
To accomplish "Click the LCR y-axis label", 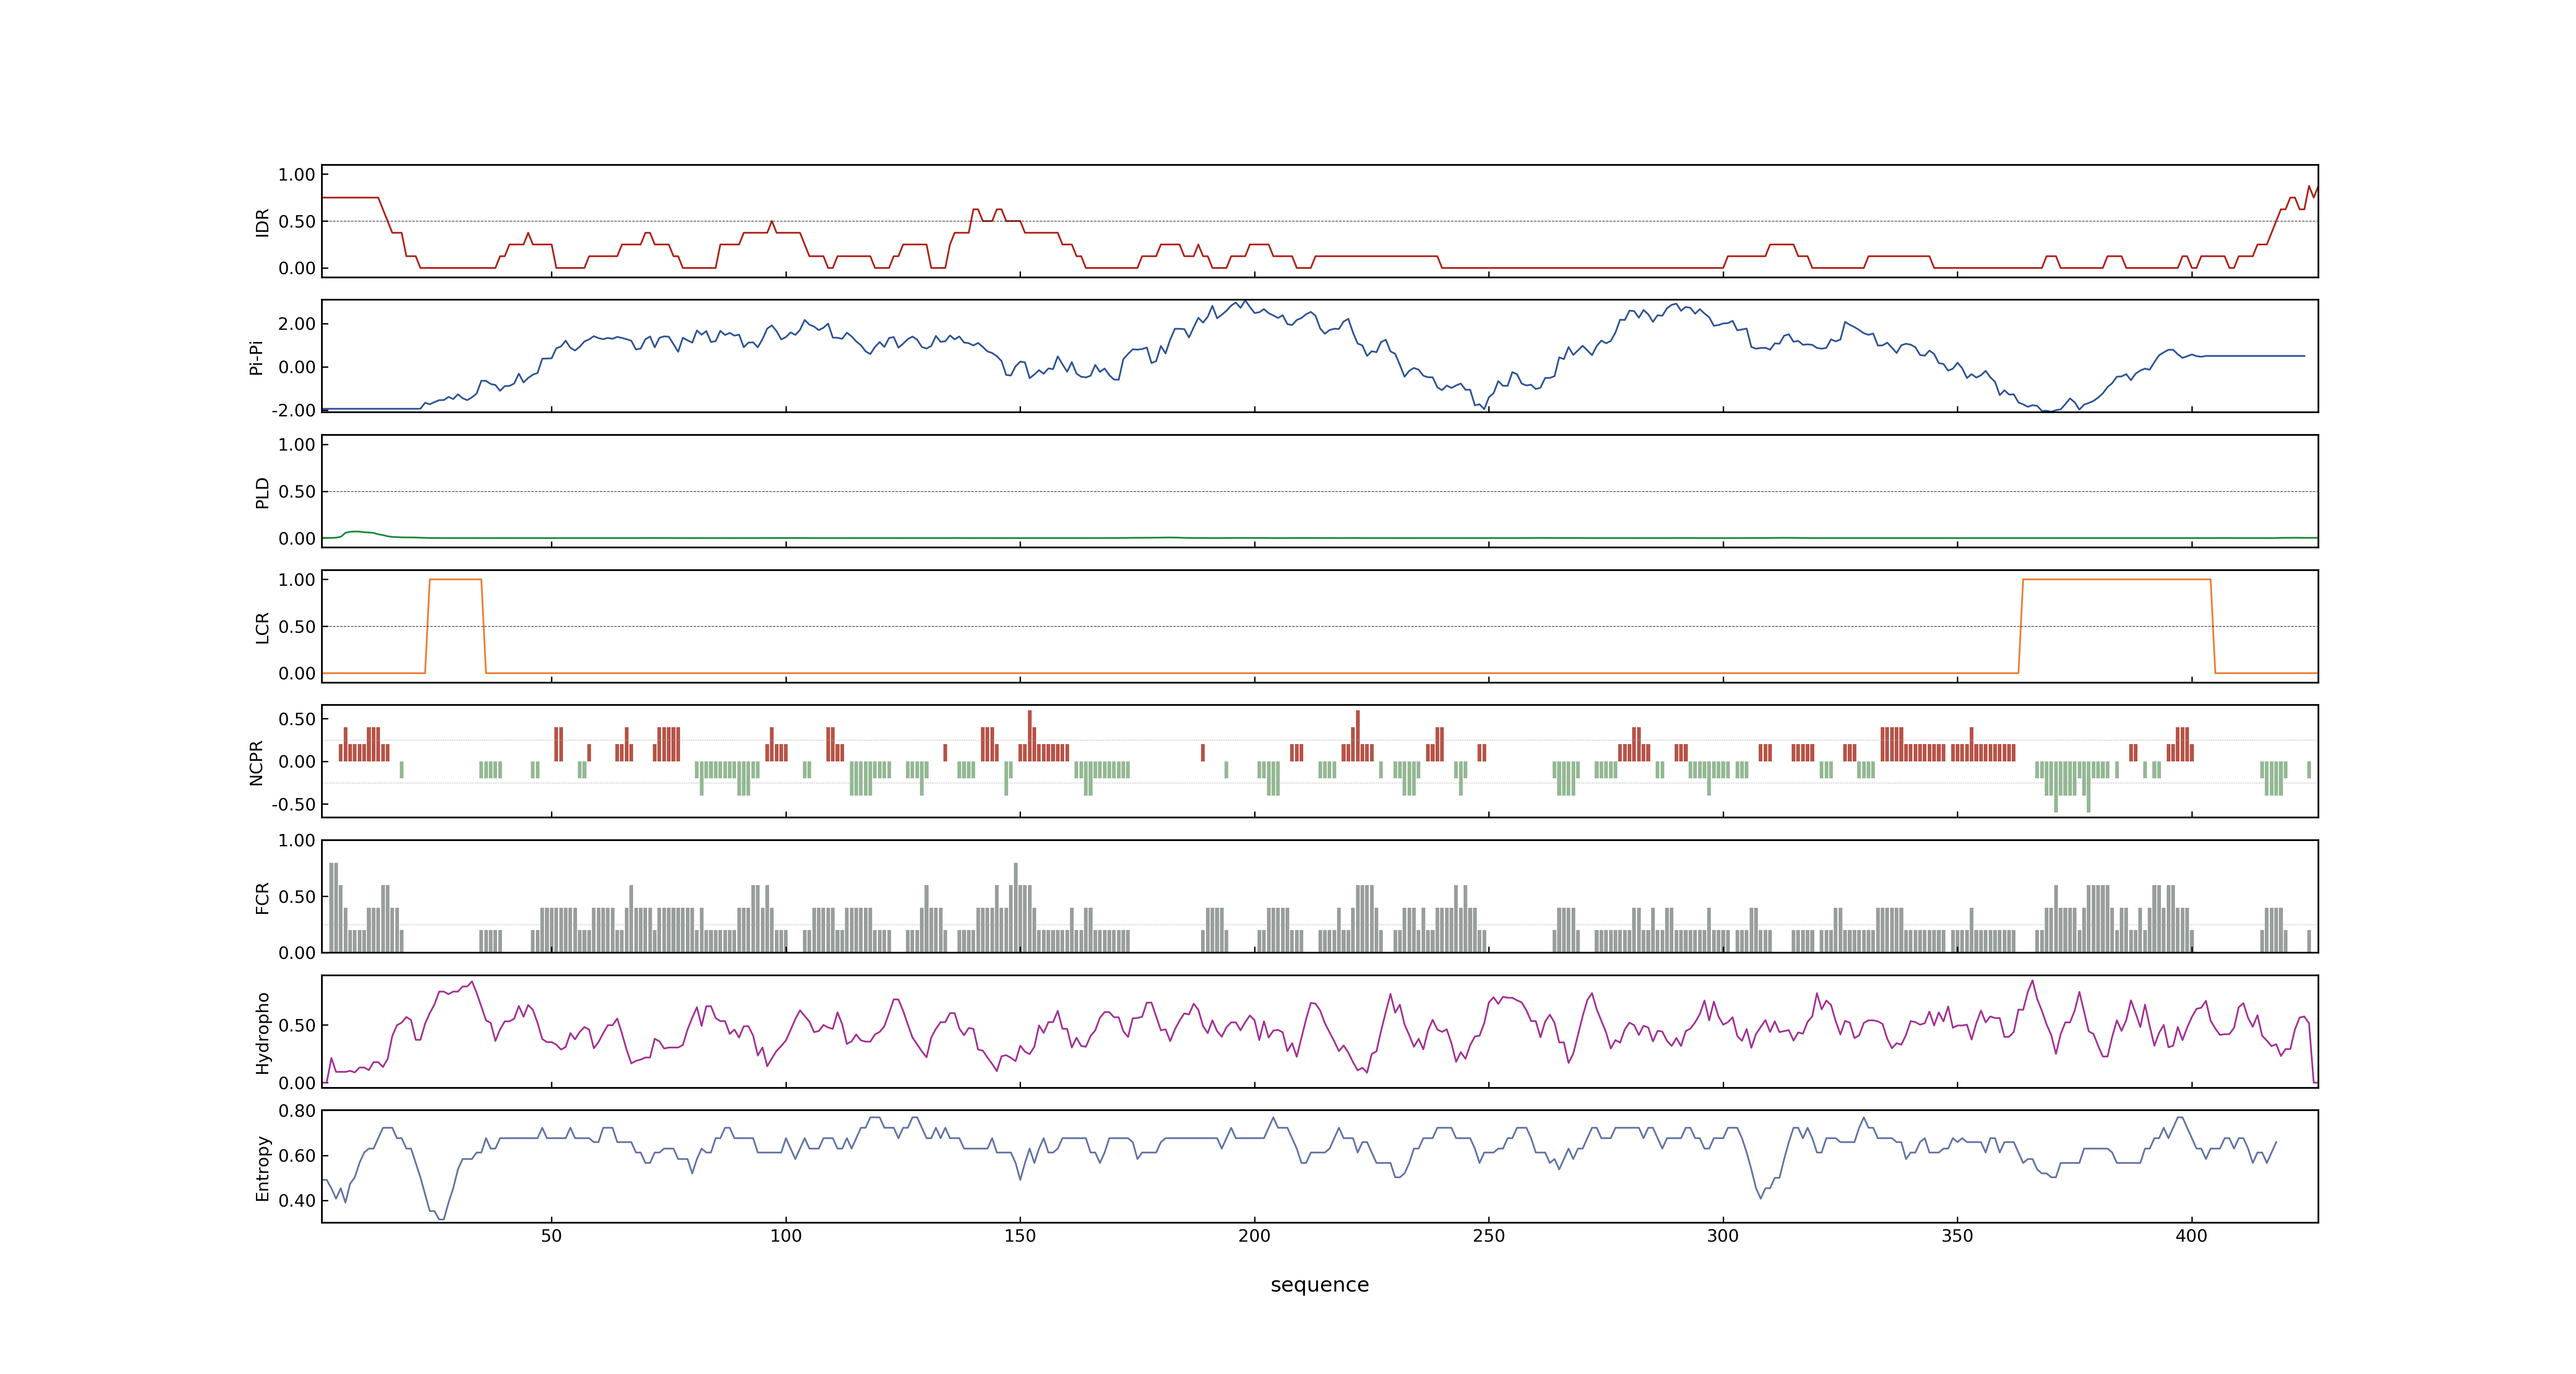I will tap(262, 627).
